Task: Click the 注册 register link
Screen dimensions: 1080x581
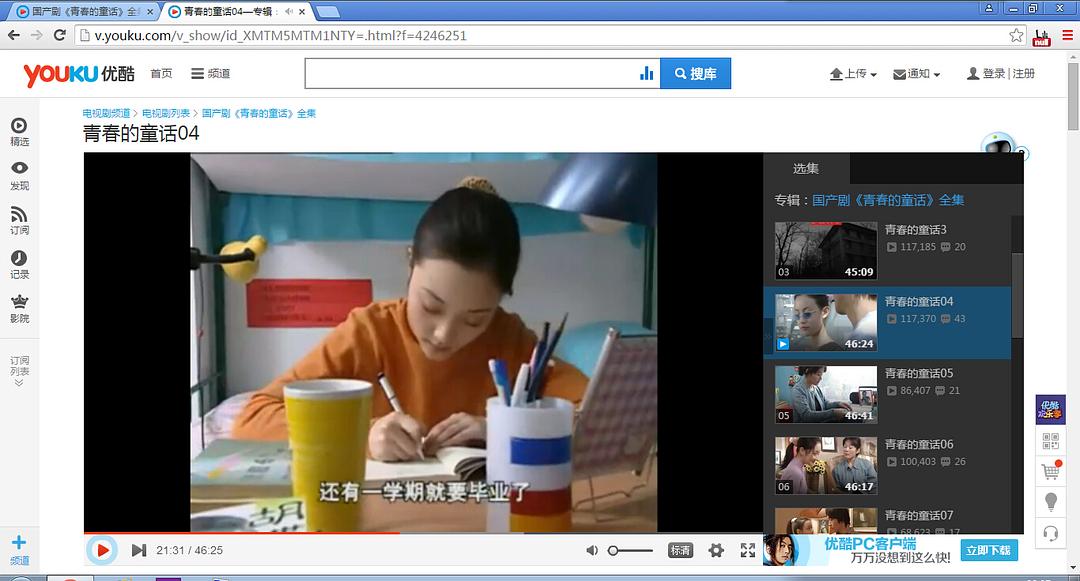Action: click(x=1024, y=74)
